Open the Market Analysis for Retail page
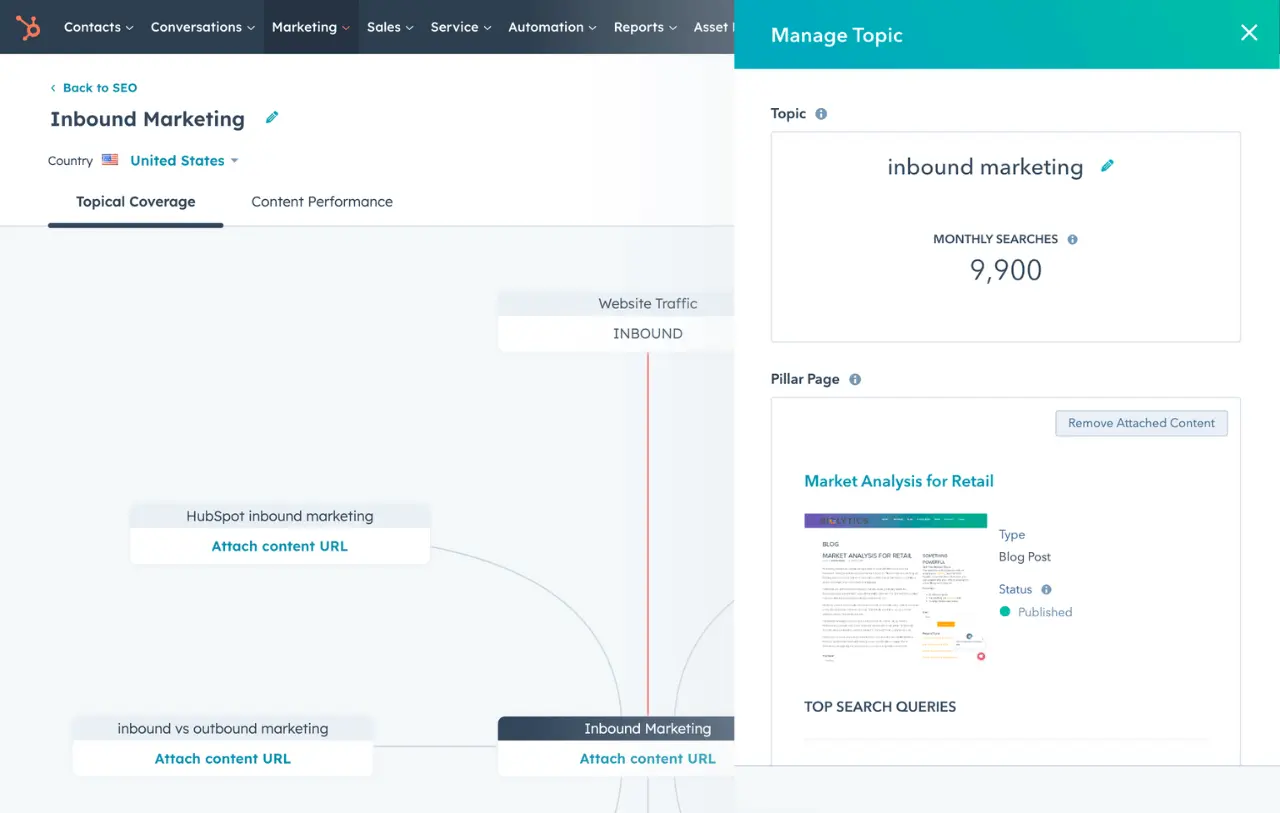The height and width of the screenshot is (813, 1280). point(898,481)
